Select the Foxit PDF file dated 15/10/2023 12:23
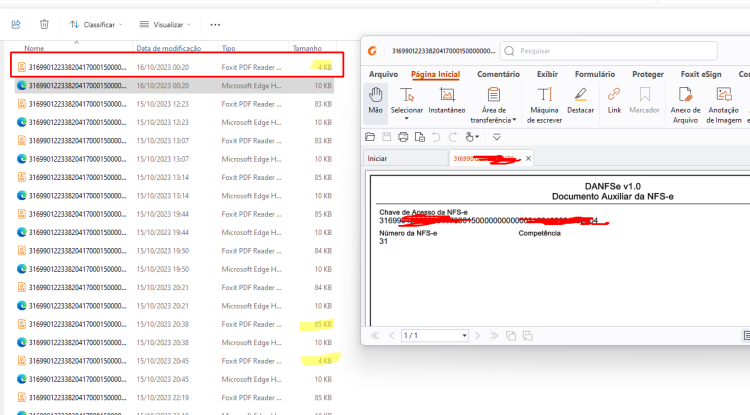 pos(174,104)
